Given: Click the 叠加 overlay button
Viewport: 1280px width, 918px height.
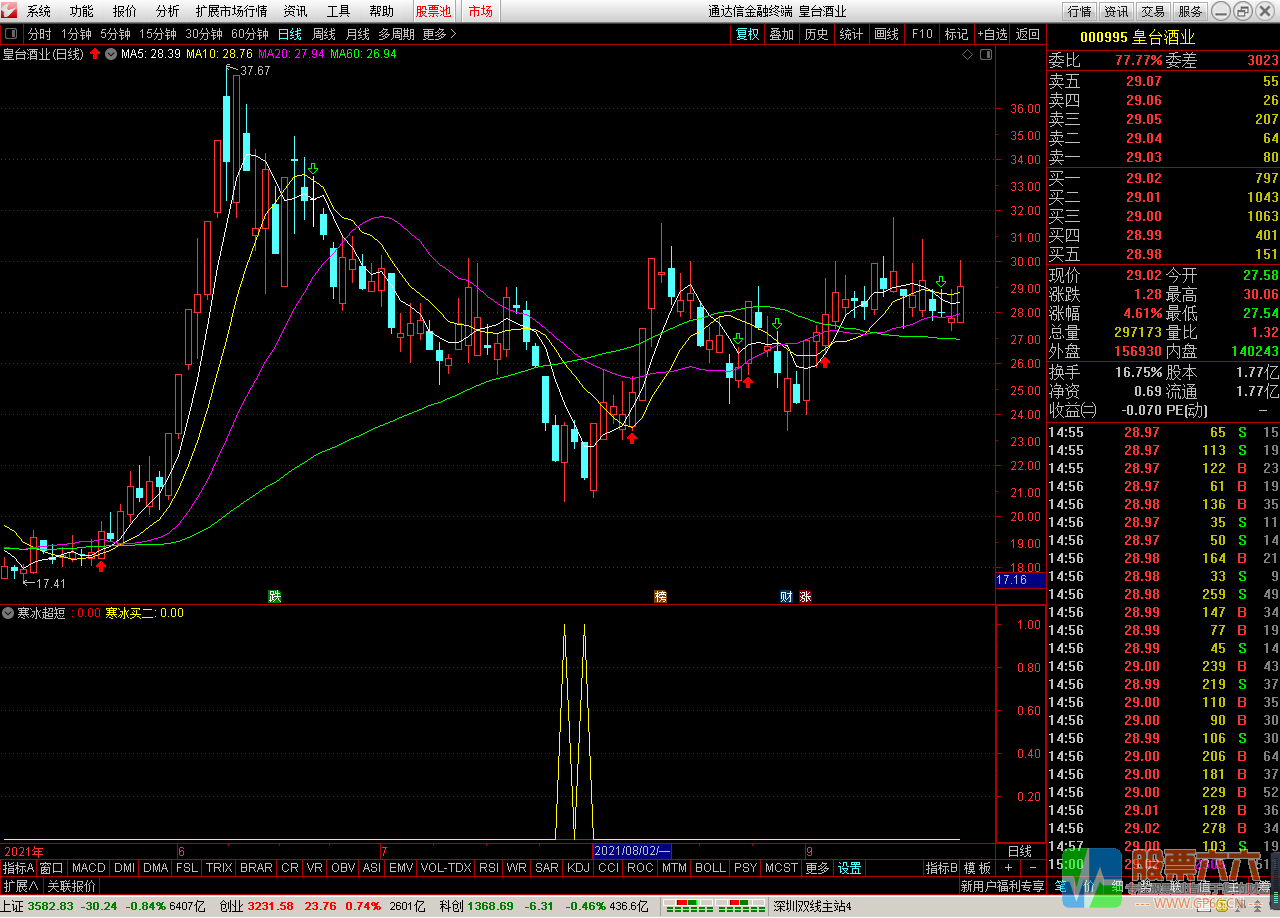Looking at the screenshot, I should click(782, 34).
